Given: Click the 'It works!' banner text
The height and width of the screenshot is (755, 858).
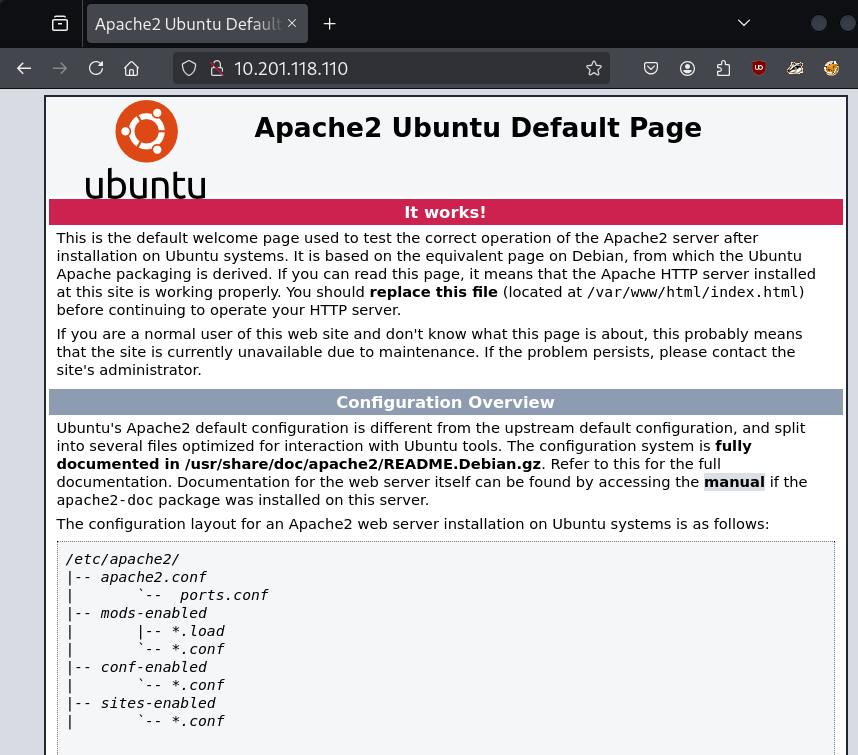Looking at the screenshot, I should pos(445,212).
